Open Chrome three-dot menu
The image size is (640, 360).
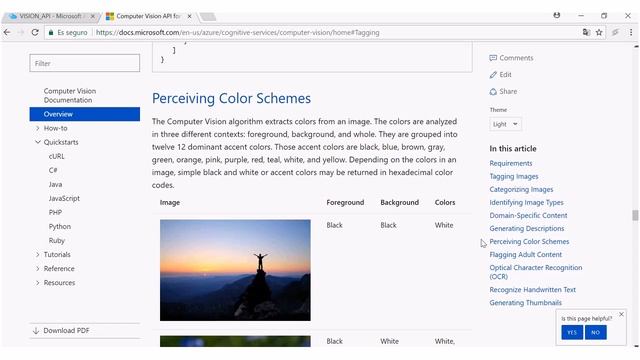(631, 32)
